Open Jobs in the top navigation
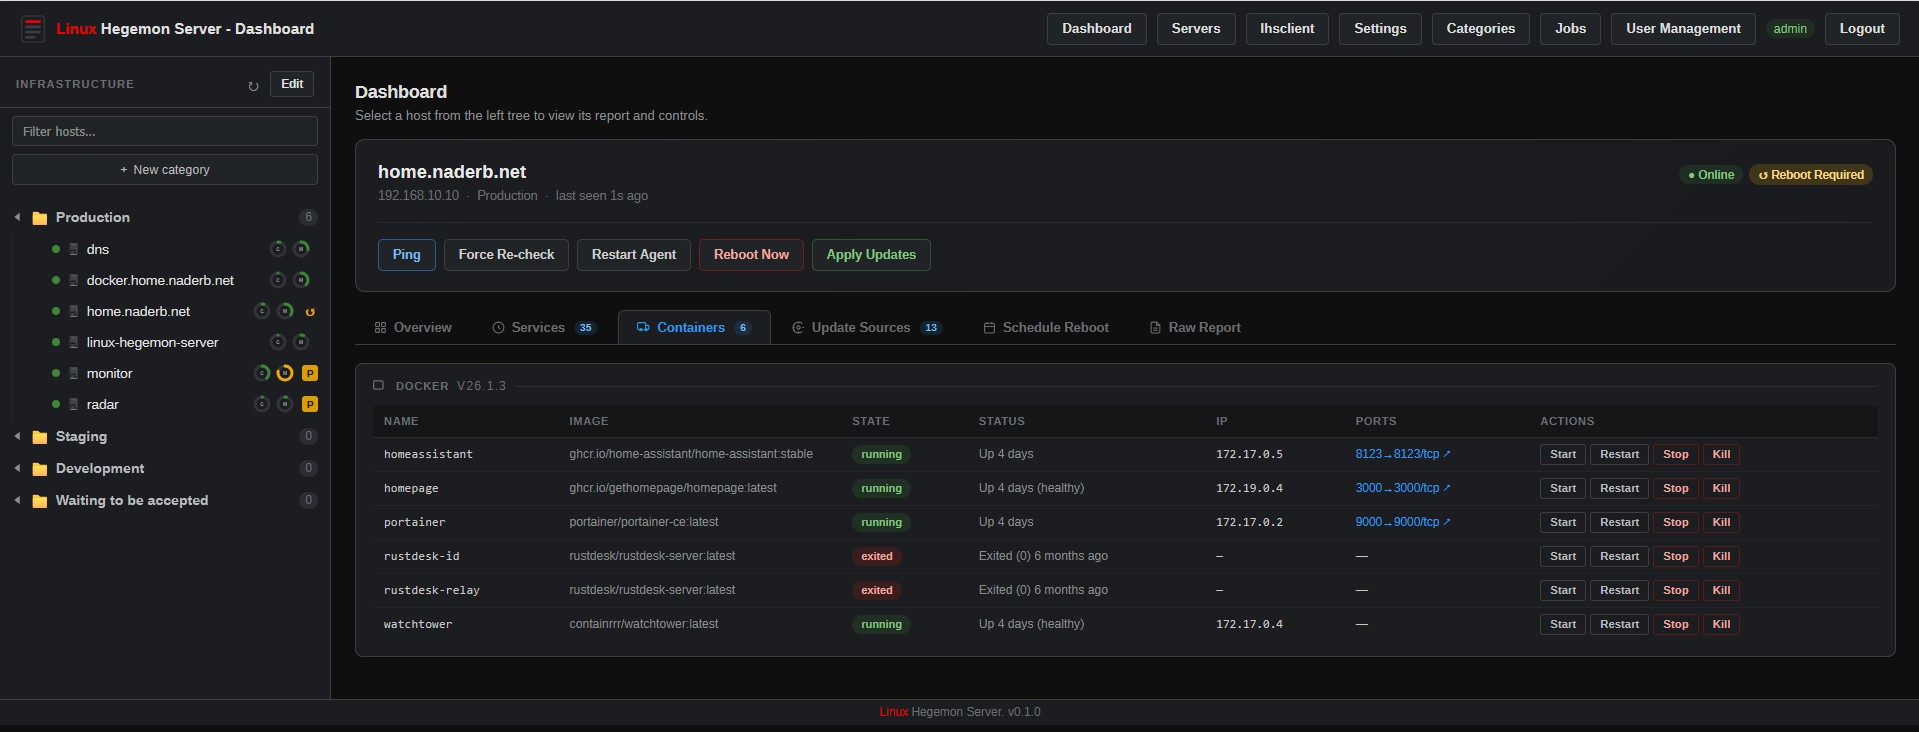Image resolution: width=1919 pixels, height=732 pixels. [1570, 29]
